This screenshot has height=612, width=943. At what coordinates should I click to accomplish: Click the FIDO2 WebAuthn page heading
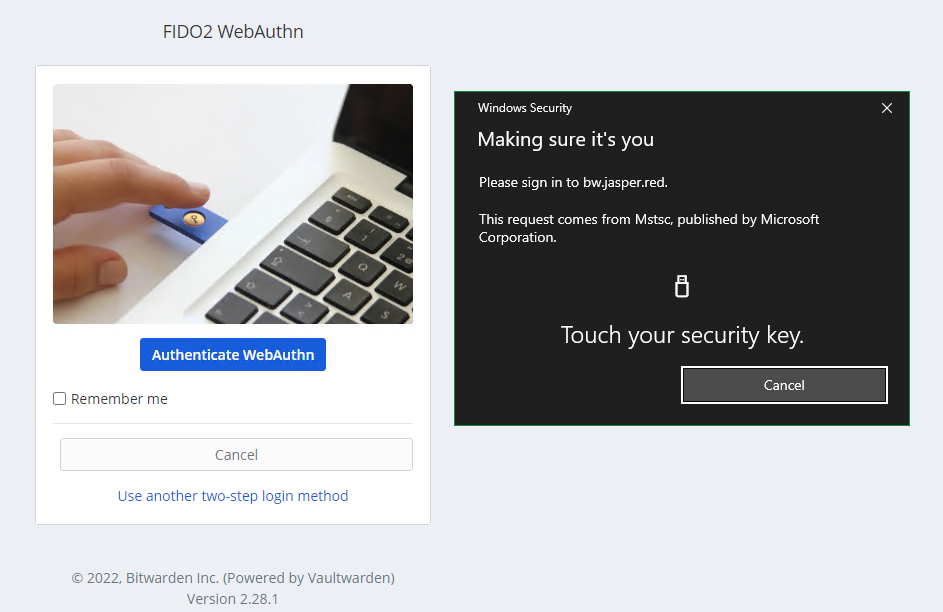point(233,31)
